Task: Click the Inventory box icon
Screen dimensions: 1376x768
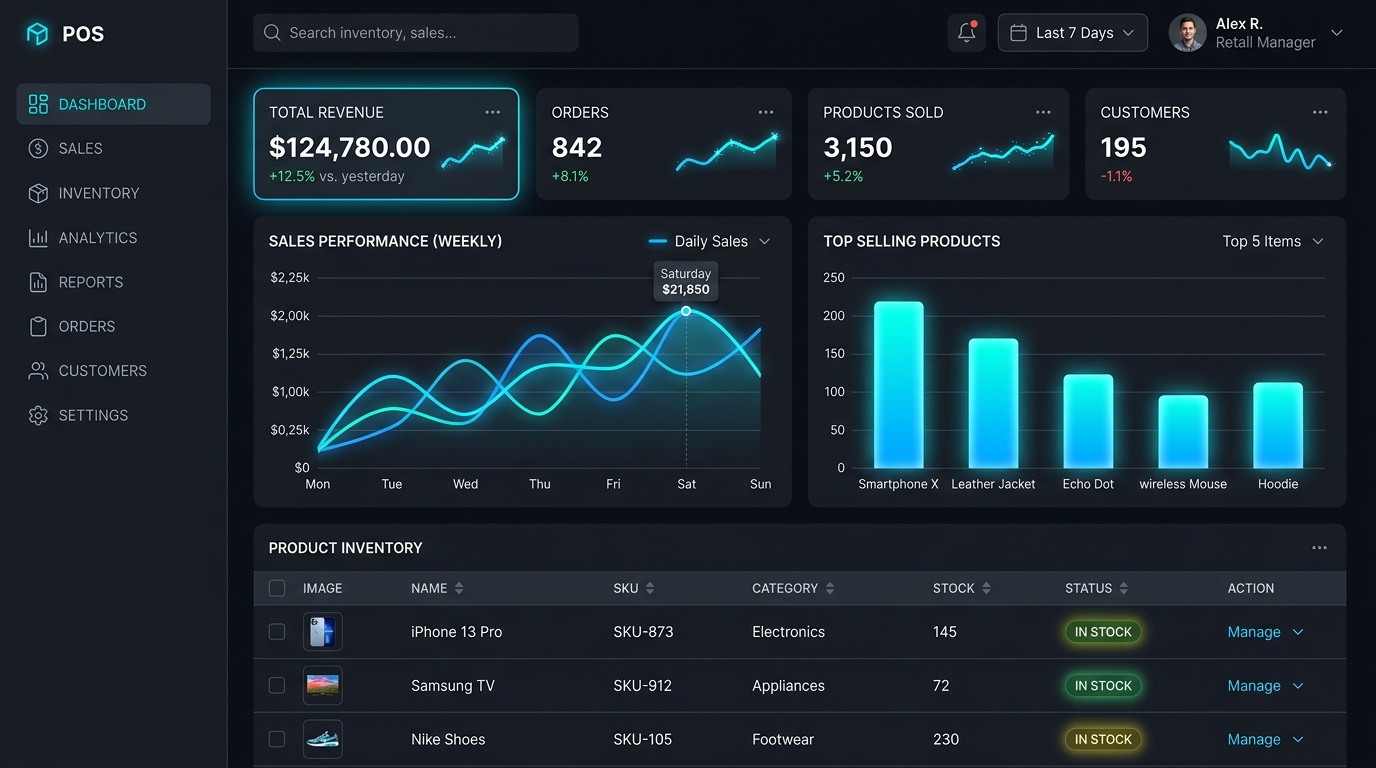Action: 38,193
